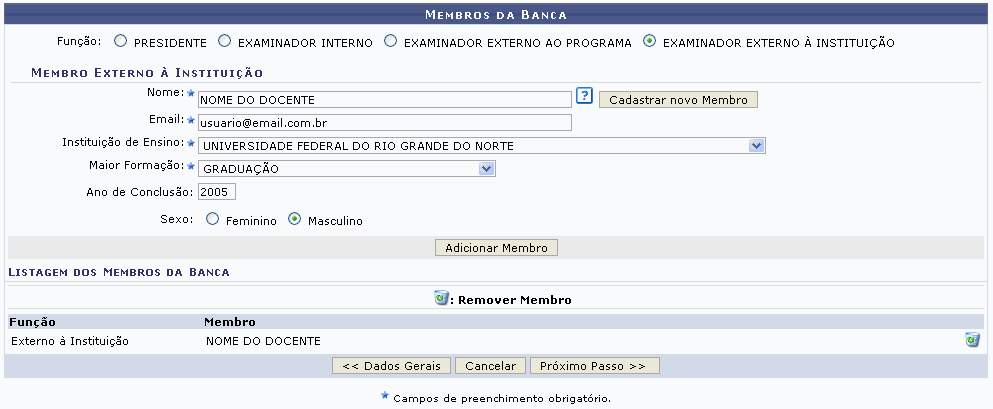Proceed with Próximo Passo >> button

point(594,366)
